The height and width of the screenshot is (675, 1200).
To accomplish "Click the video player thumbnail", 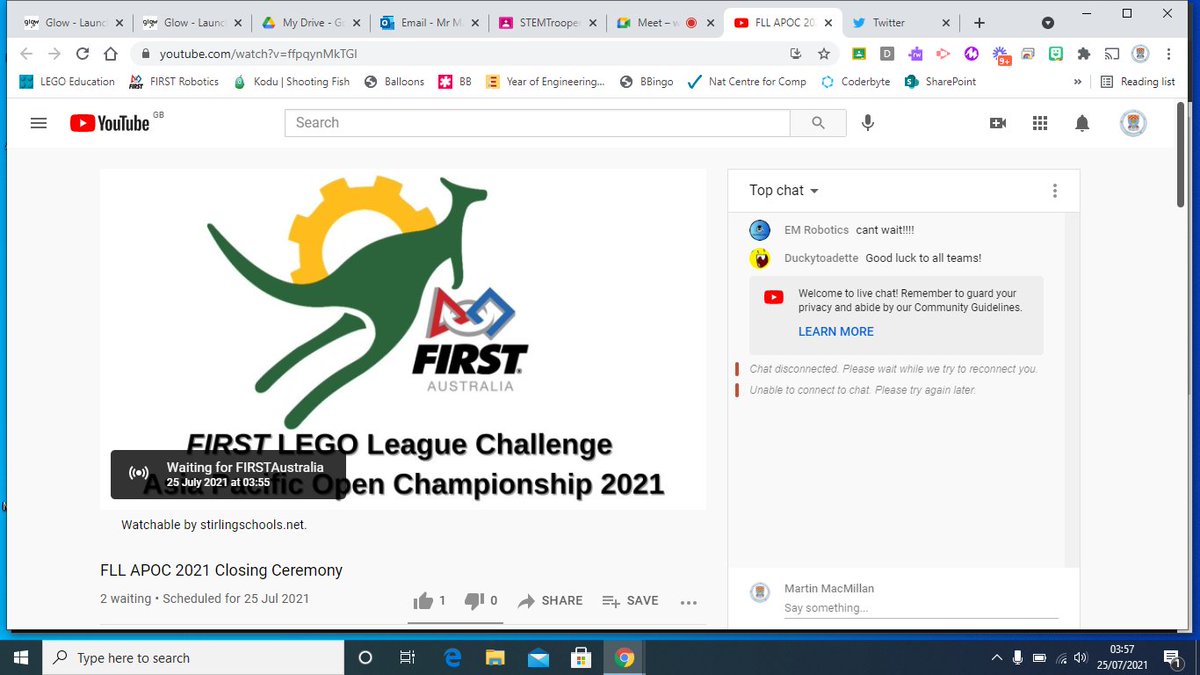I will click(403, 339).
